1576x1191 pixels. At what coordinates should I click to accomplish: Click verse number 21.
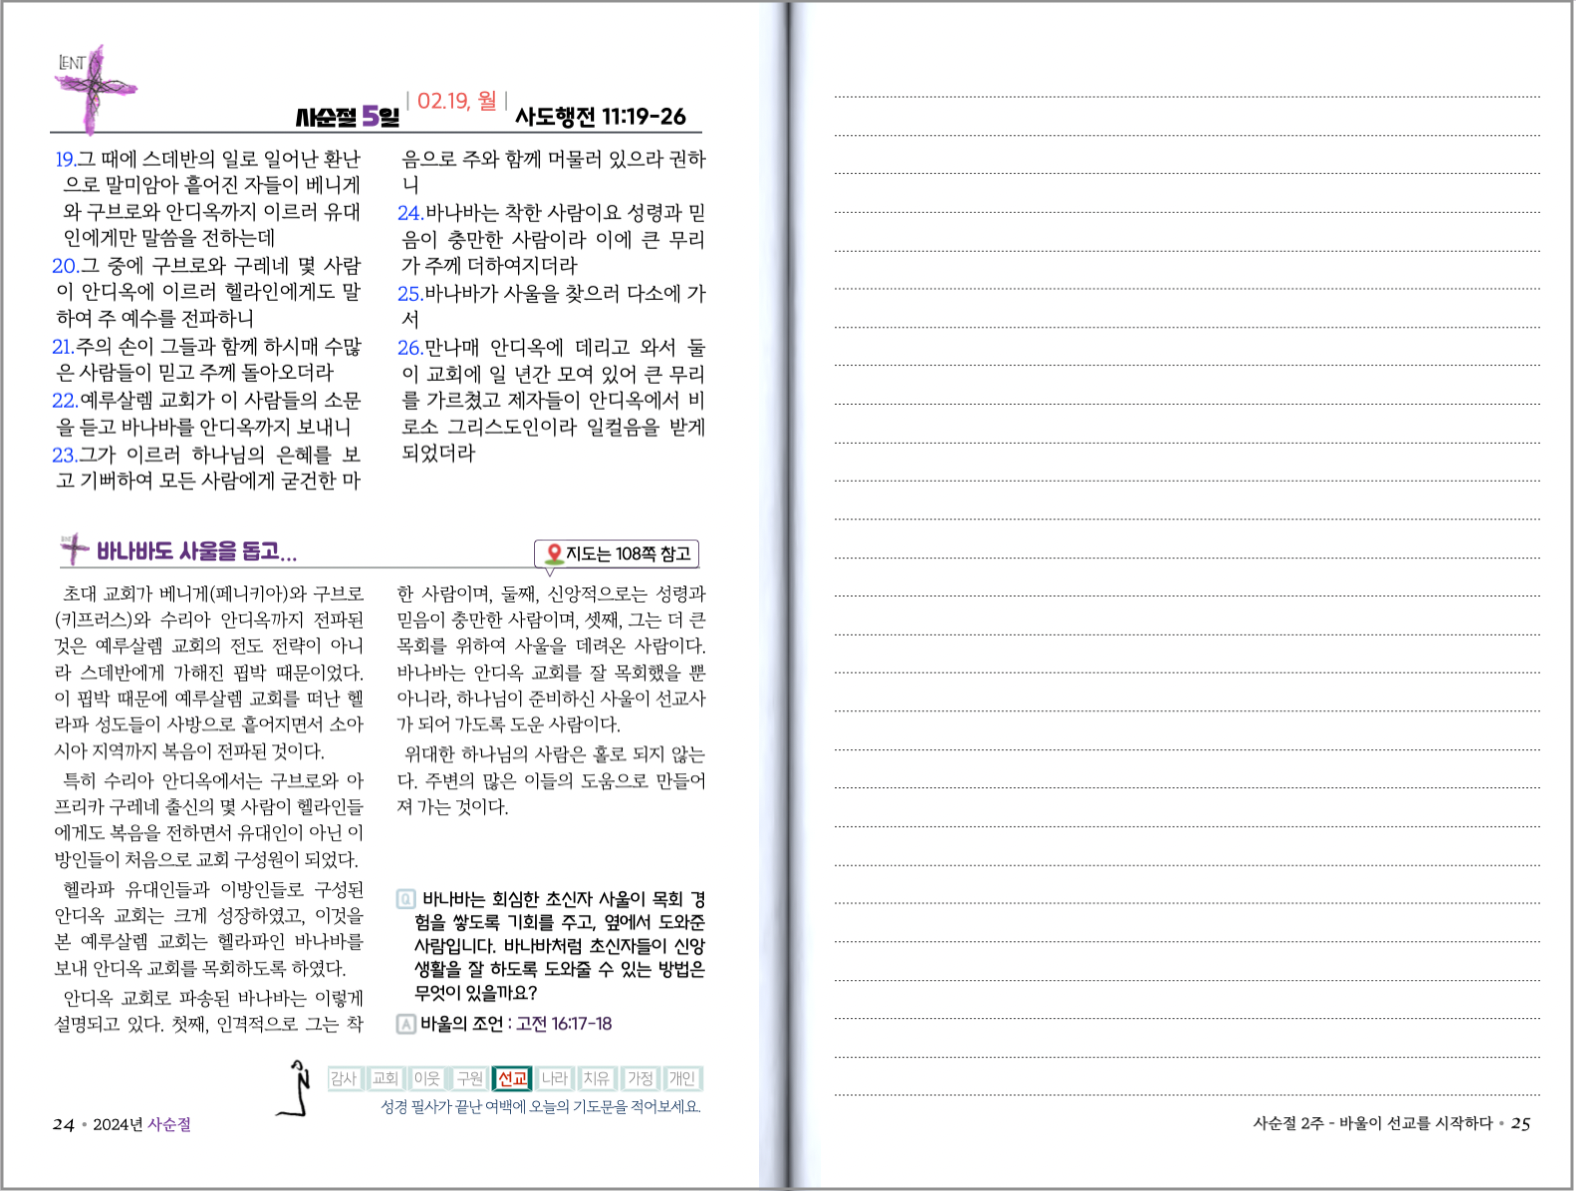pyautogui.click(x=63, y=347)
